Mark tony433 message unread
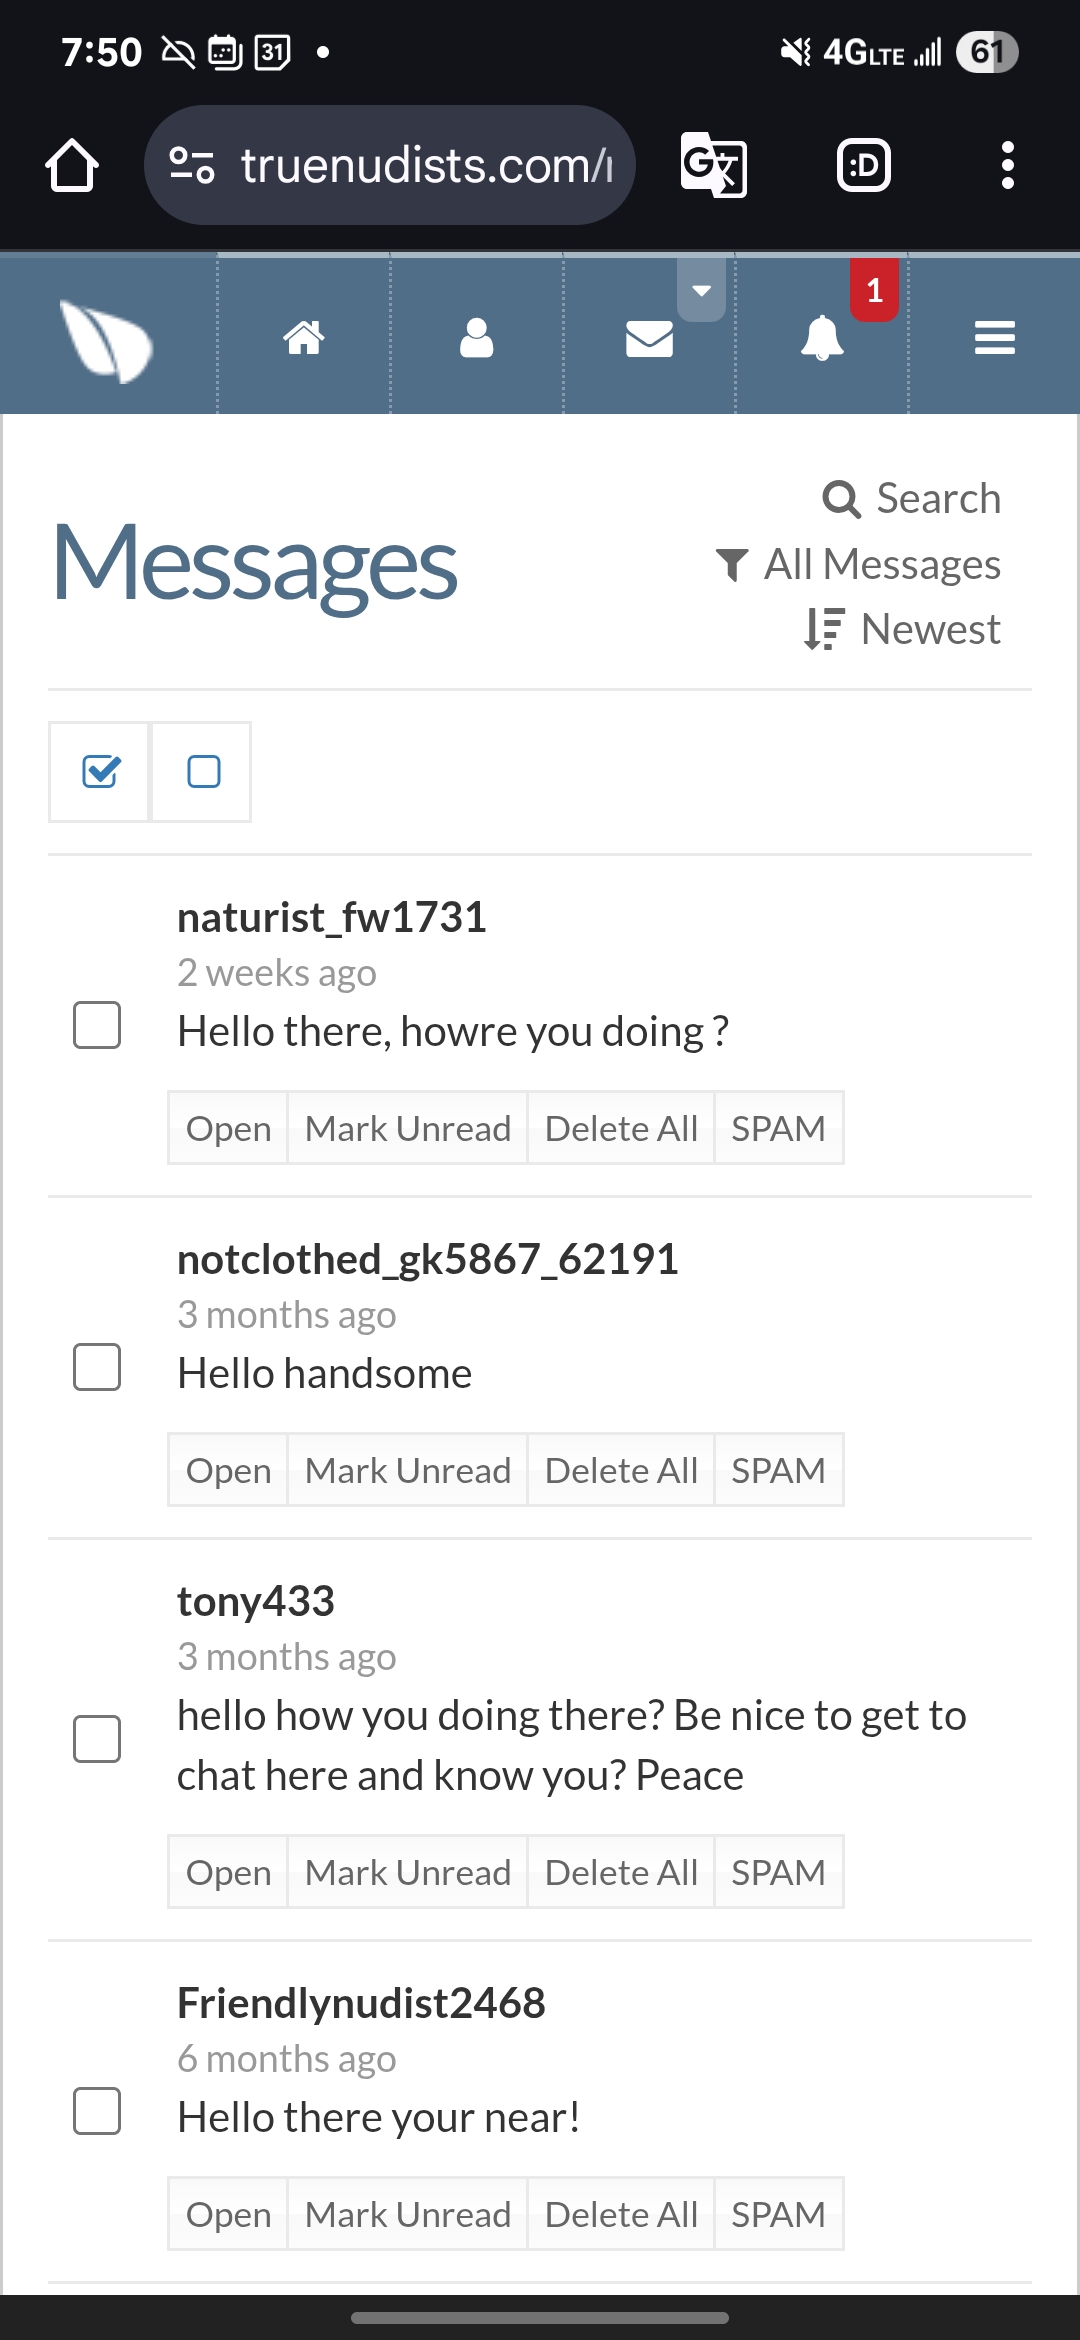Screen dimensions: 1080x2340 click(408, 1872)
